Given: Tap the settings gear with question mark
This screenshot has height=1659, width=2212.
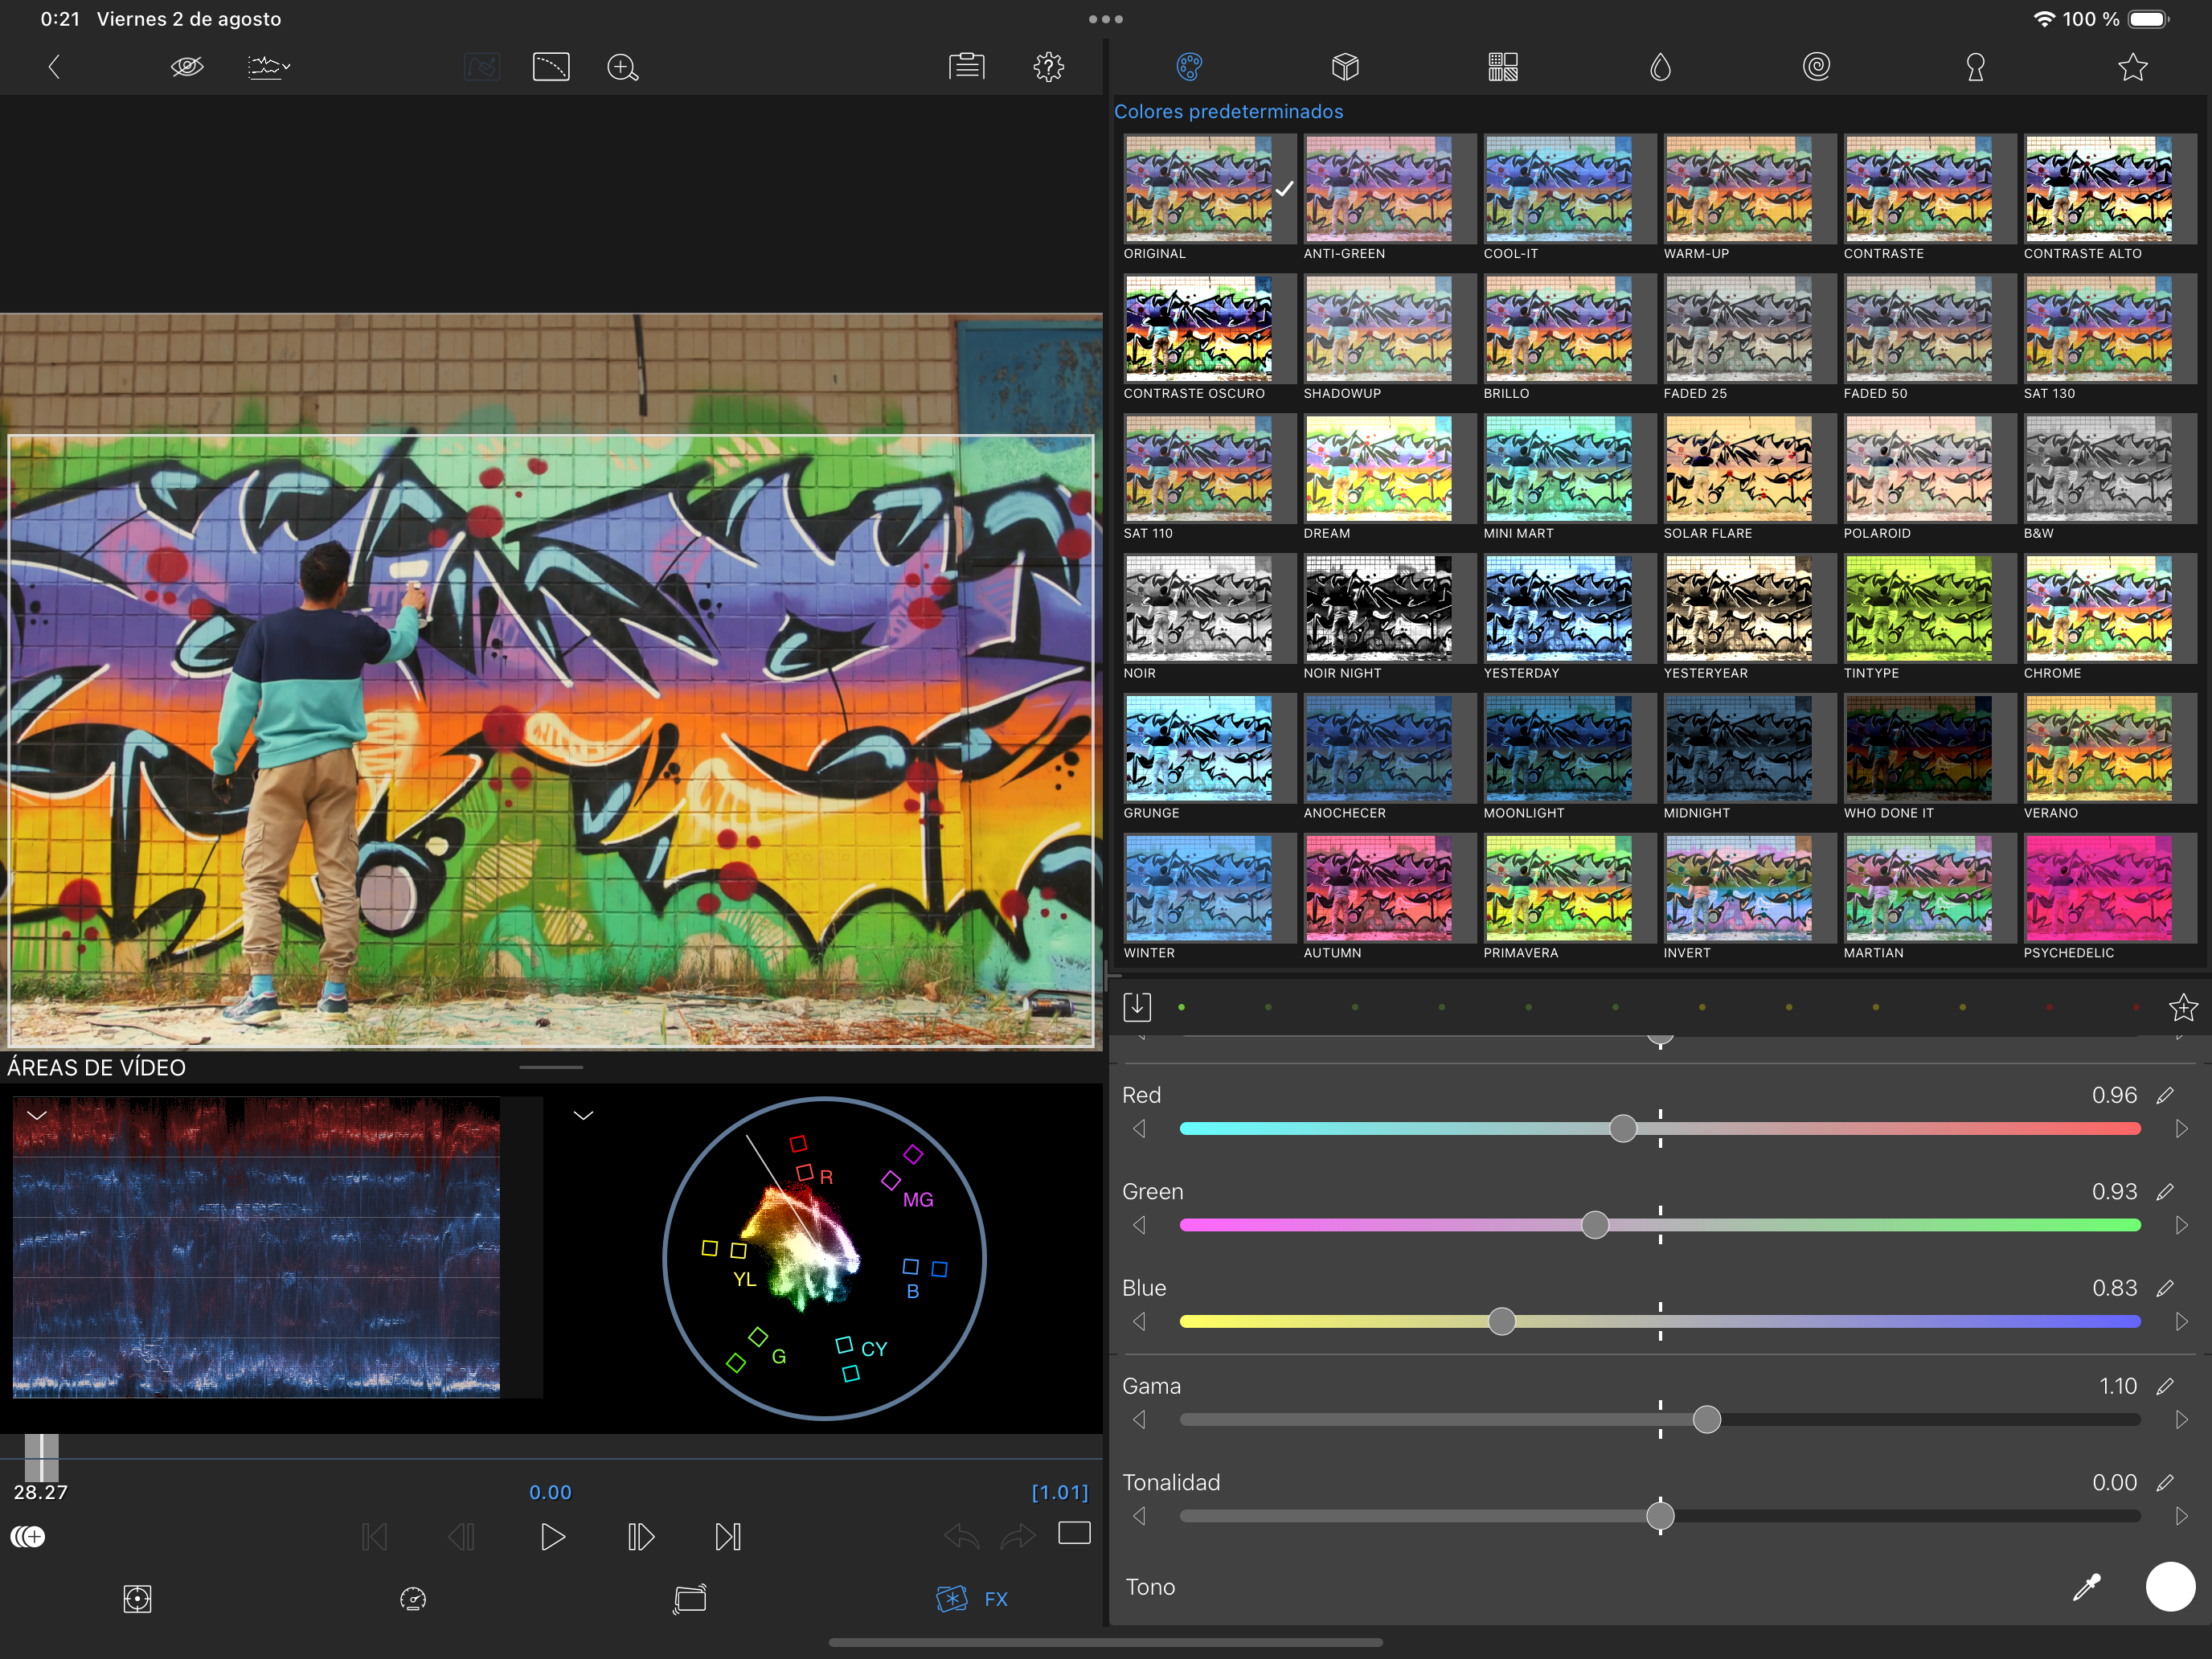Looking at the screenshot, I should [1048, 67].
